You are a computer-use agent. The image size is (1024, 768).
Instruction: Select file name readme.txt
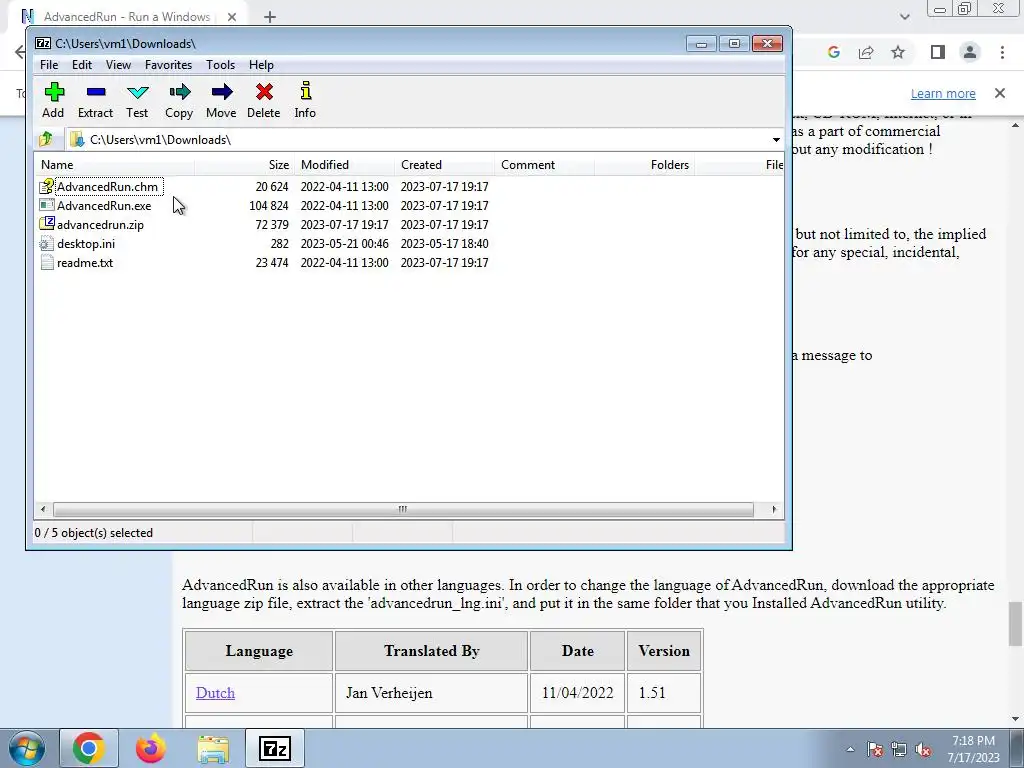click(85, 263)
